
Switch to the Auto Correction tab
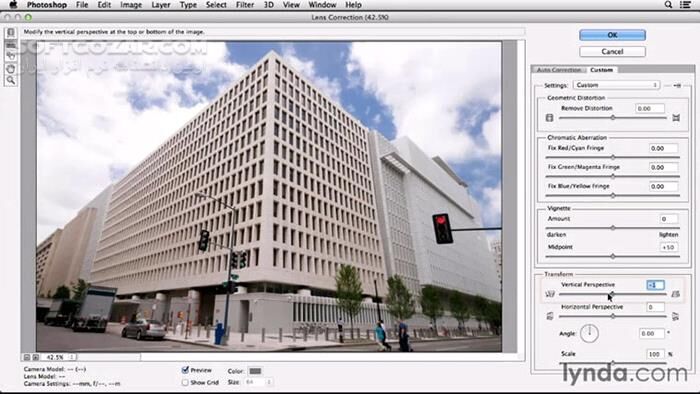(558, 70)
